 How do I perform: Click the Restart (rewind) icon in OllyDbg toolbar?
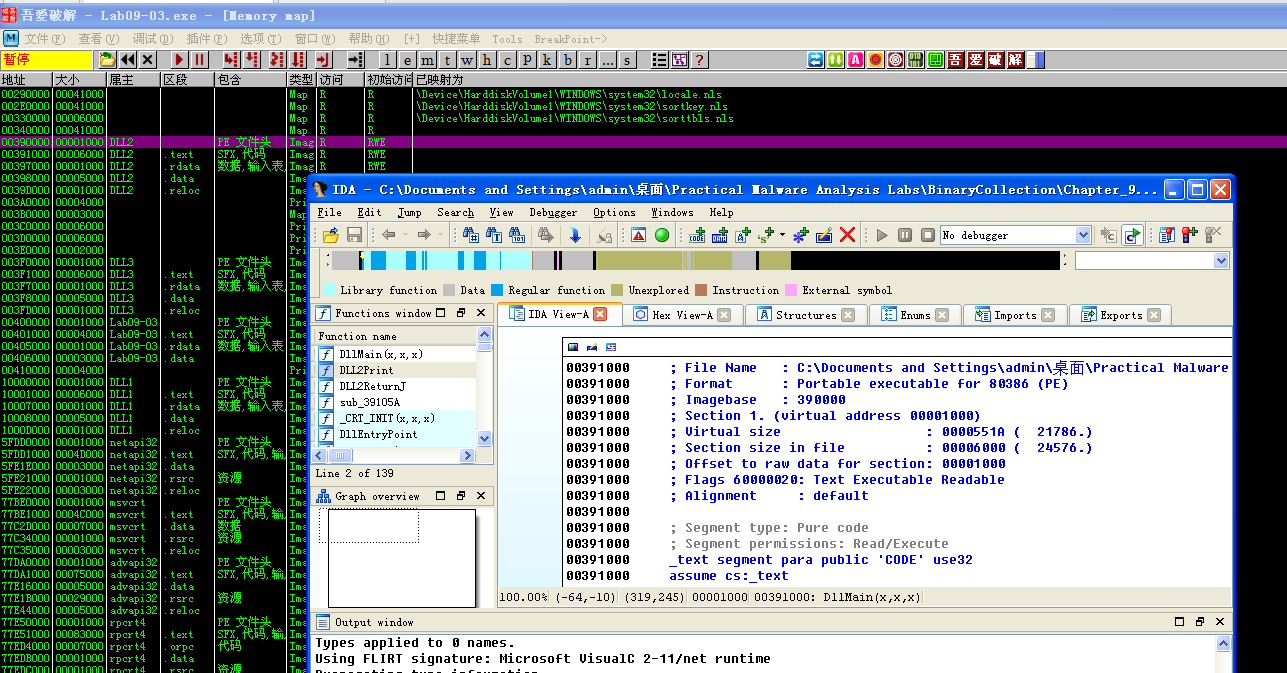[x=128, y=60]
